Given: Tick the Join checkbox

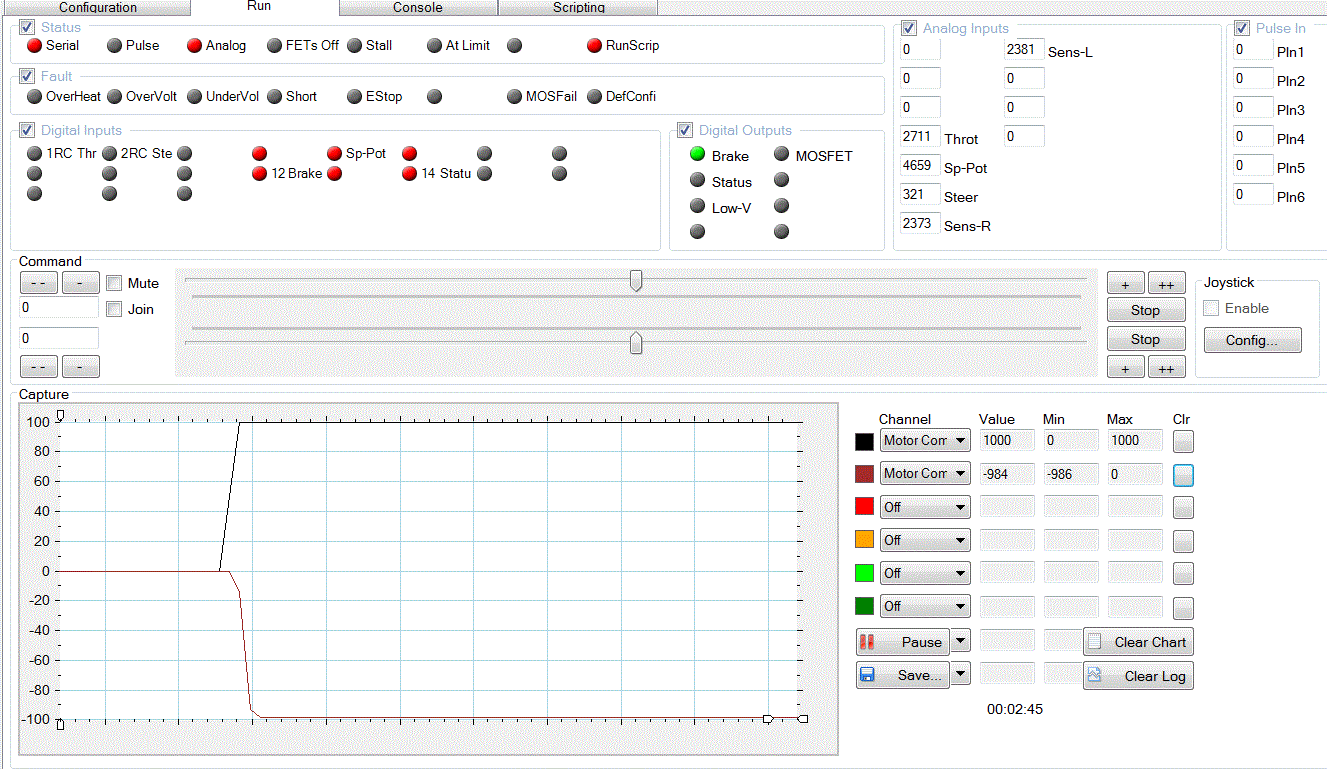Looking at the screenshot, I should [115, 310].
